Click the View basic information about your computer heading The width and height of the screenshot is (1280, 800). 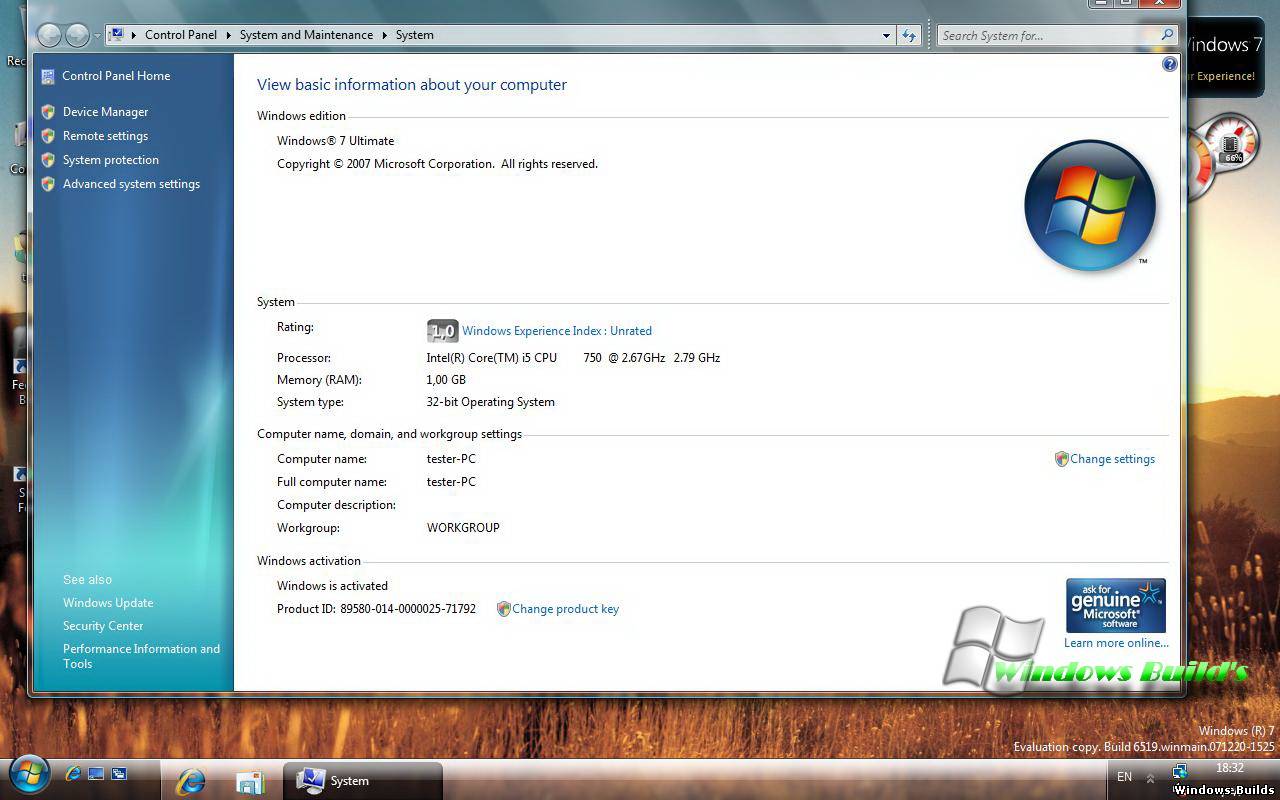(x=412, y=85)
